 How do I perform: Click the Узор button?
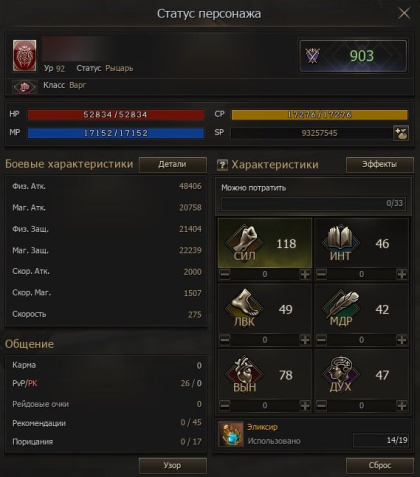coord(173,466)
